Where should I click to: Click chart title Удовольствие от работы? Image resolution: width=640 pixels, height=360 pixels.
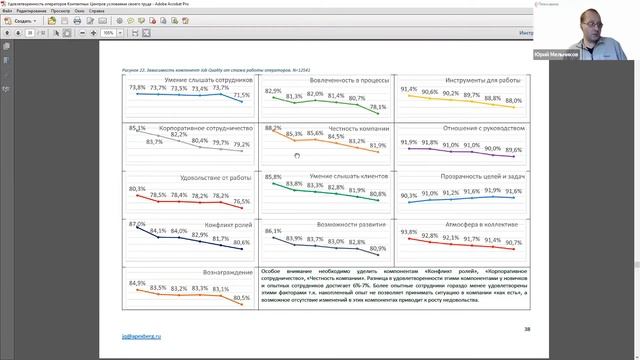point(216,178)
